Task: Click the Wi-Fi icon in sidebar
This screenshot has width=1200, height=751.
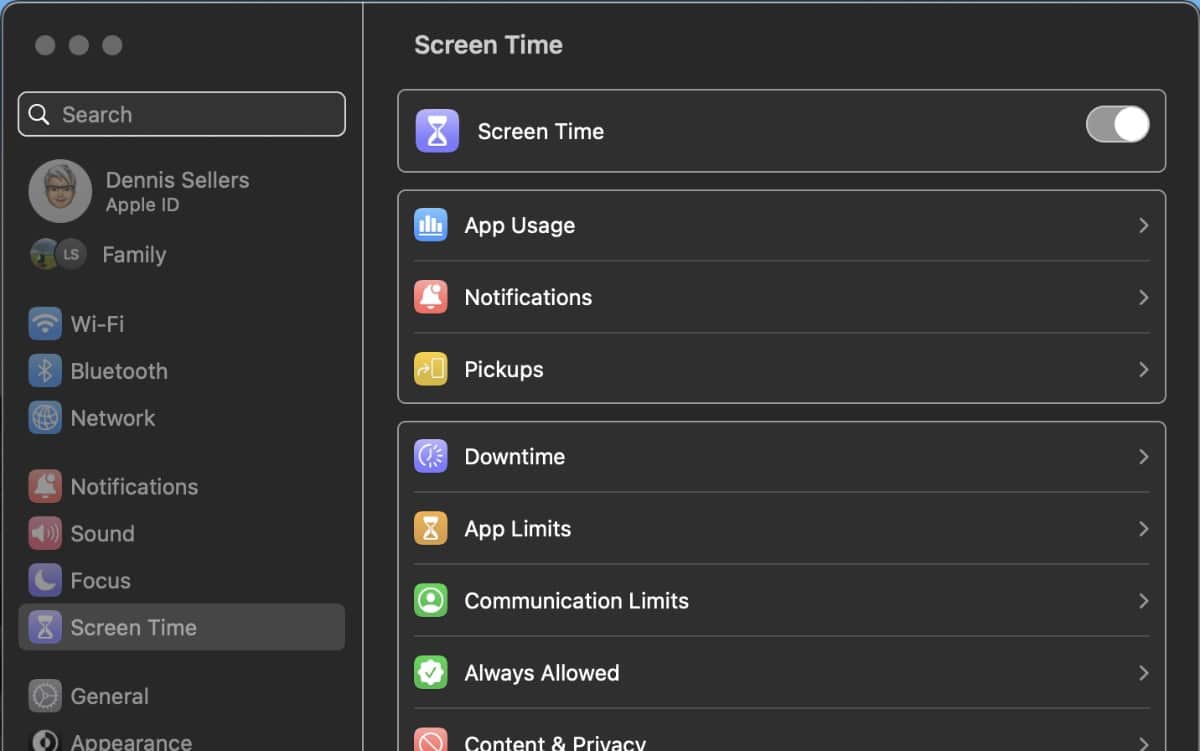Action: 45,324
